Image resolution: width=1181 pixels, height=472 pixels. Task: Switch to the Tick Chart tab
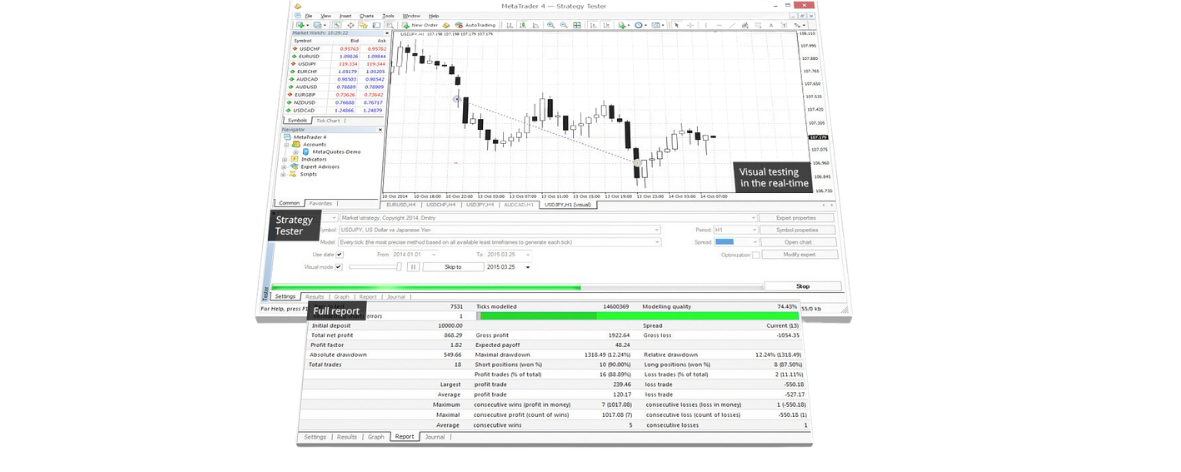pyautogui.click(x=328, y=120)
